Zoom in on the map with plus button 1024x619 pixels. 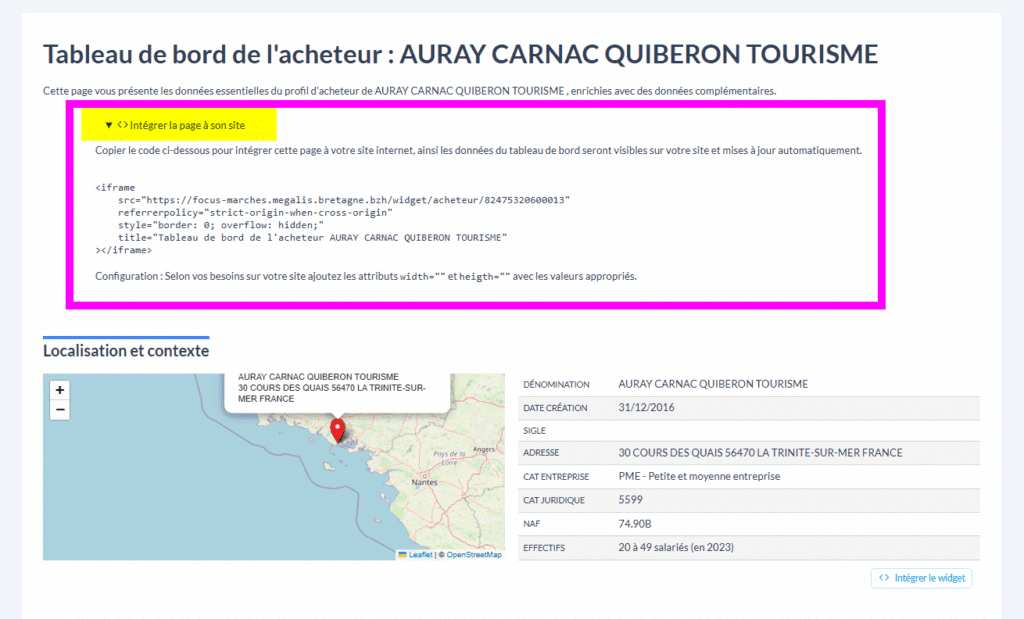pos(60,390)
